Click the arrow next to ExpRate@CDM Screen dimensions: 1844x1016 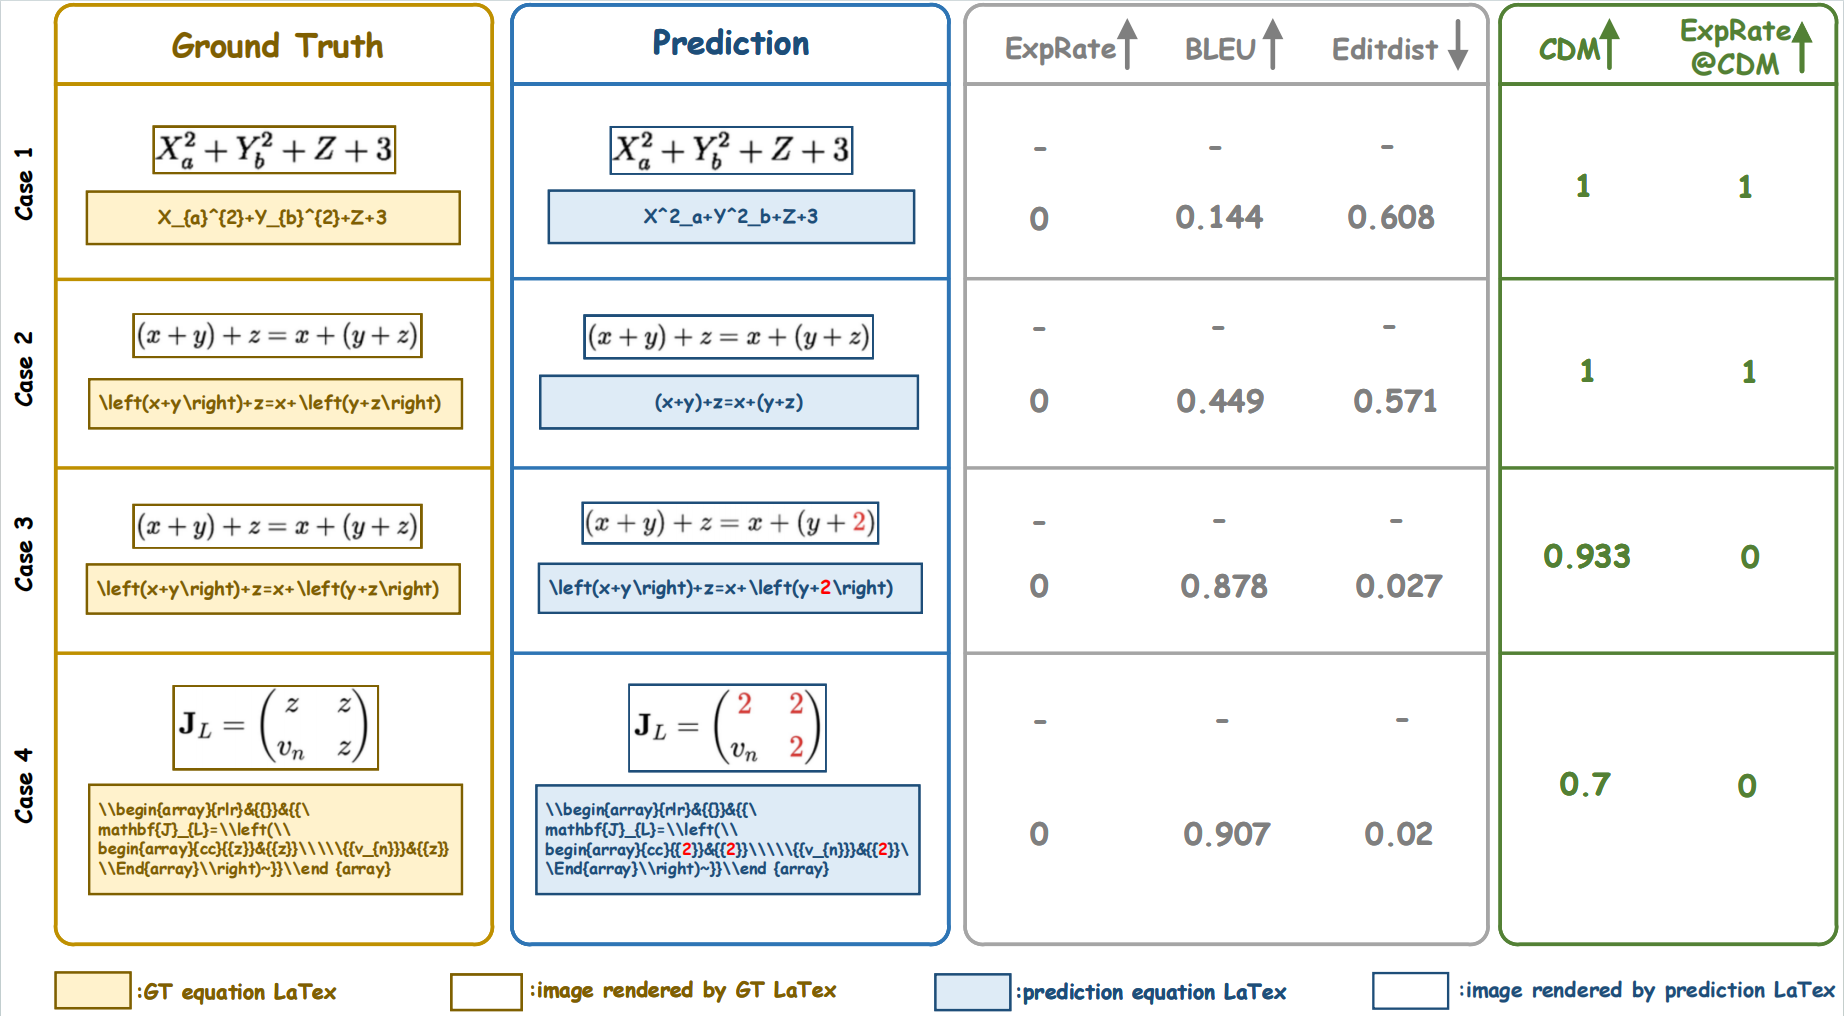click(1801, 46)
